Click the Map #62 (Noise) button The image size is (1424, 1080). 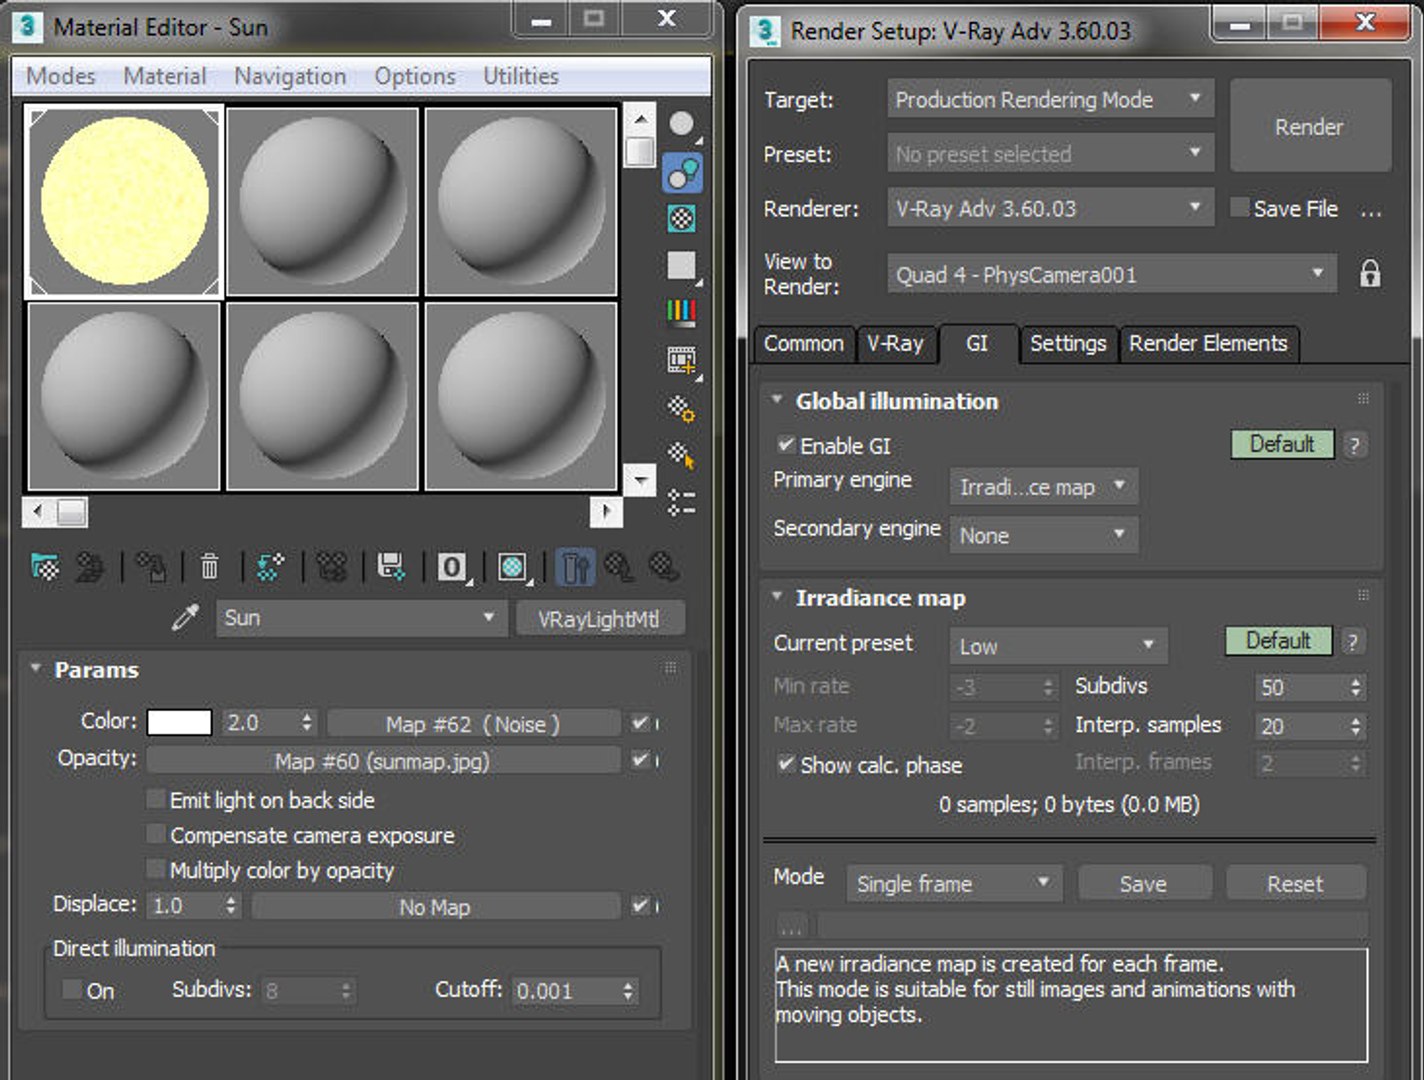(473, 723)
